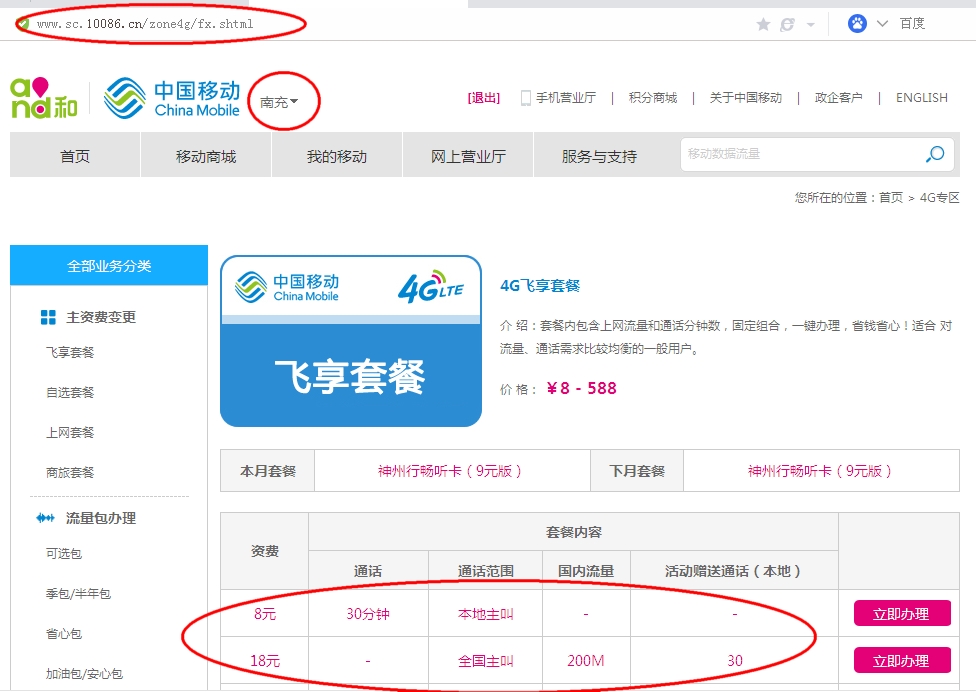The height and width of the screenshot is (692, 976).
Task: Click the grid icon beside 主资费变更
Action: tap(48, 317)
